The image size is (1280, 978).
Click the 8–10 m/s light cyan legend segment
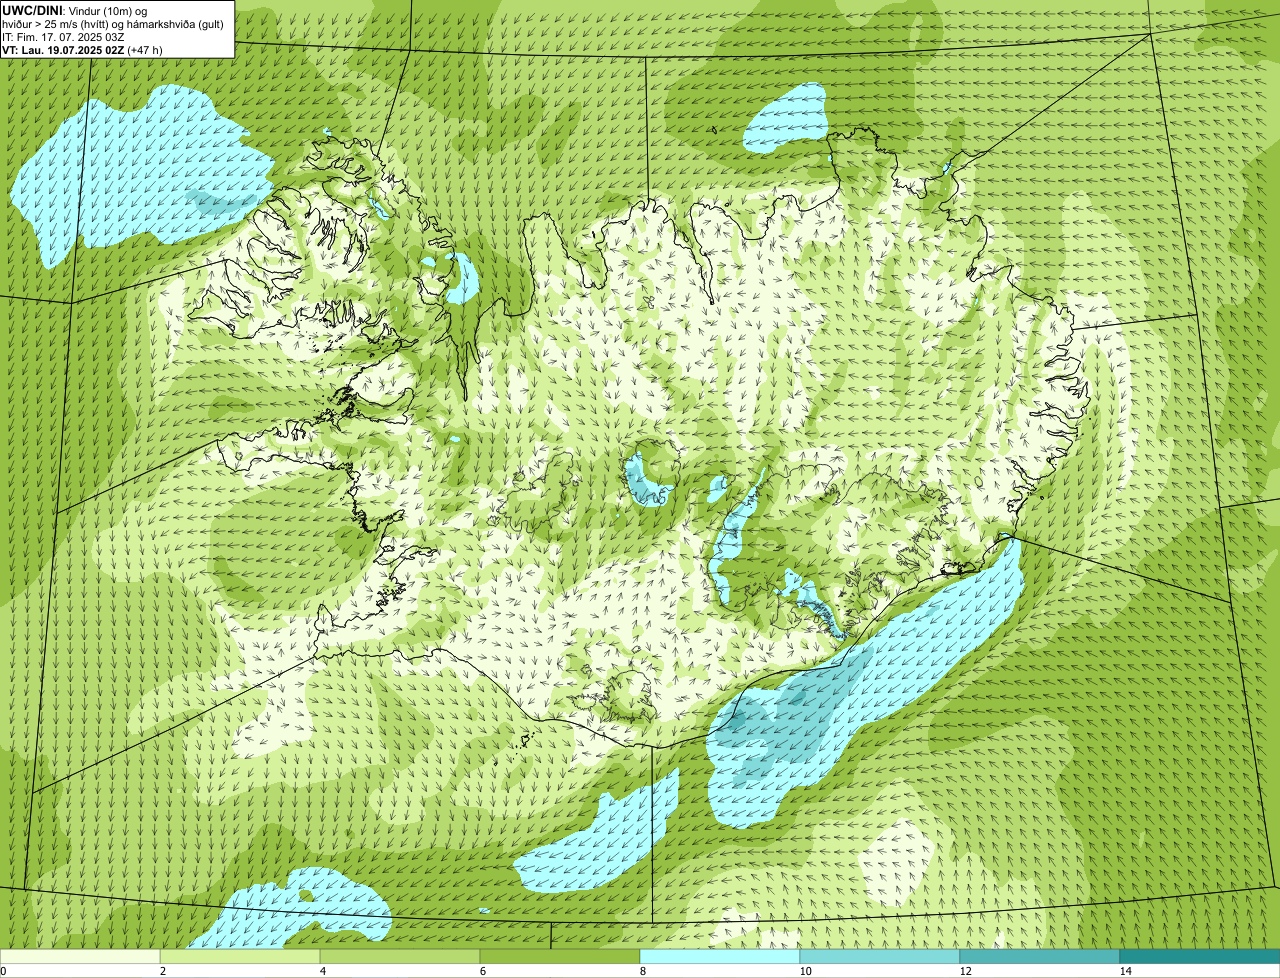point(720,956)
